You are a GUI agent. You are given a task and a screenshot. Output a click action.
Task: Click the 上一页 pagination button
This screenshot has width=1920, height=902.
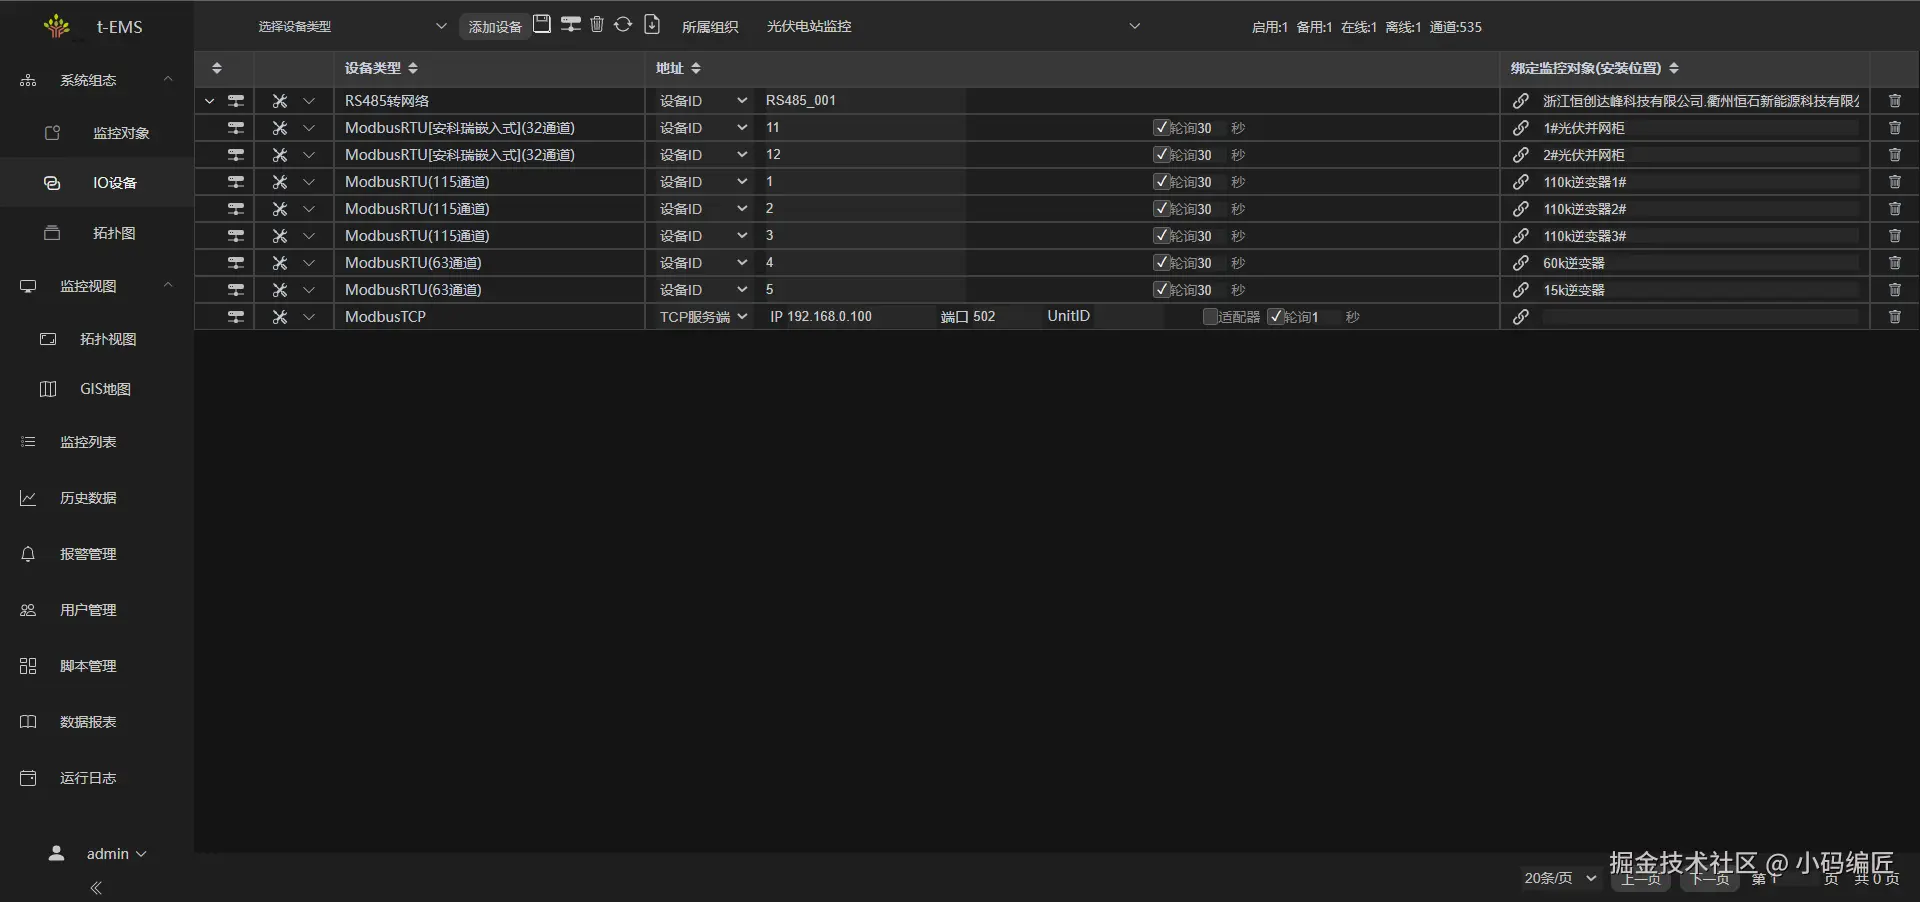(1641, 879)
